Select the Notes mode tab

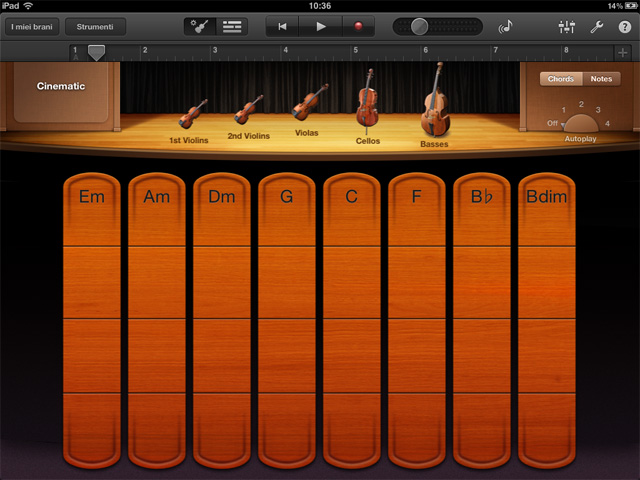click(601, 79)
